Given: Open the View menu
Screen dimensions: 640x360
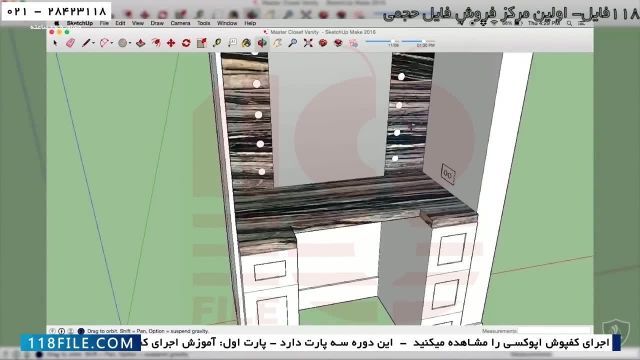Looking at the screenshot, I should coord(138,23).
